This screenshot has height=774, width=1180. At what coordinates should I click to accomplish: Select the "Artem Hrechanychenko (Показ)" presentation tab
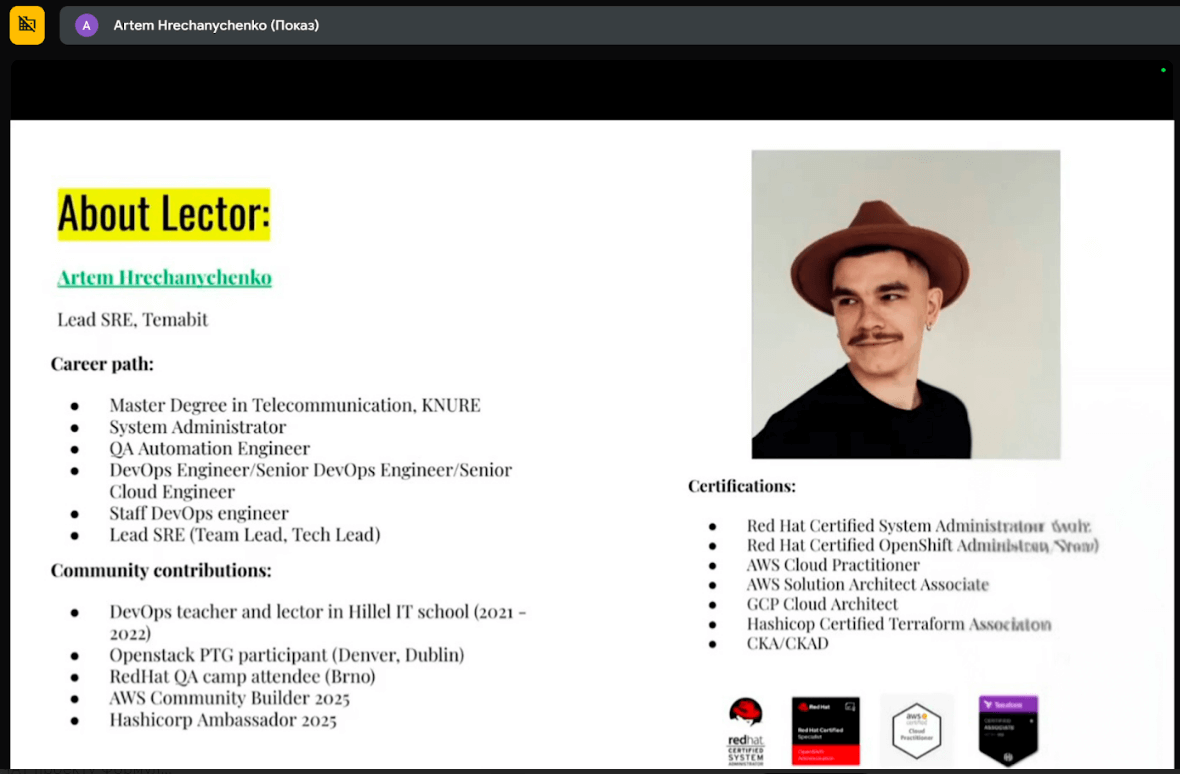point(216,25)
